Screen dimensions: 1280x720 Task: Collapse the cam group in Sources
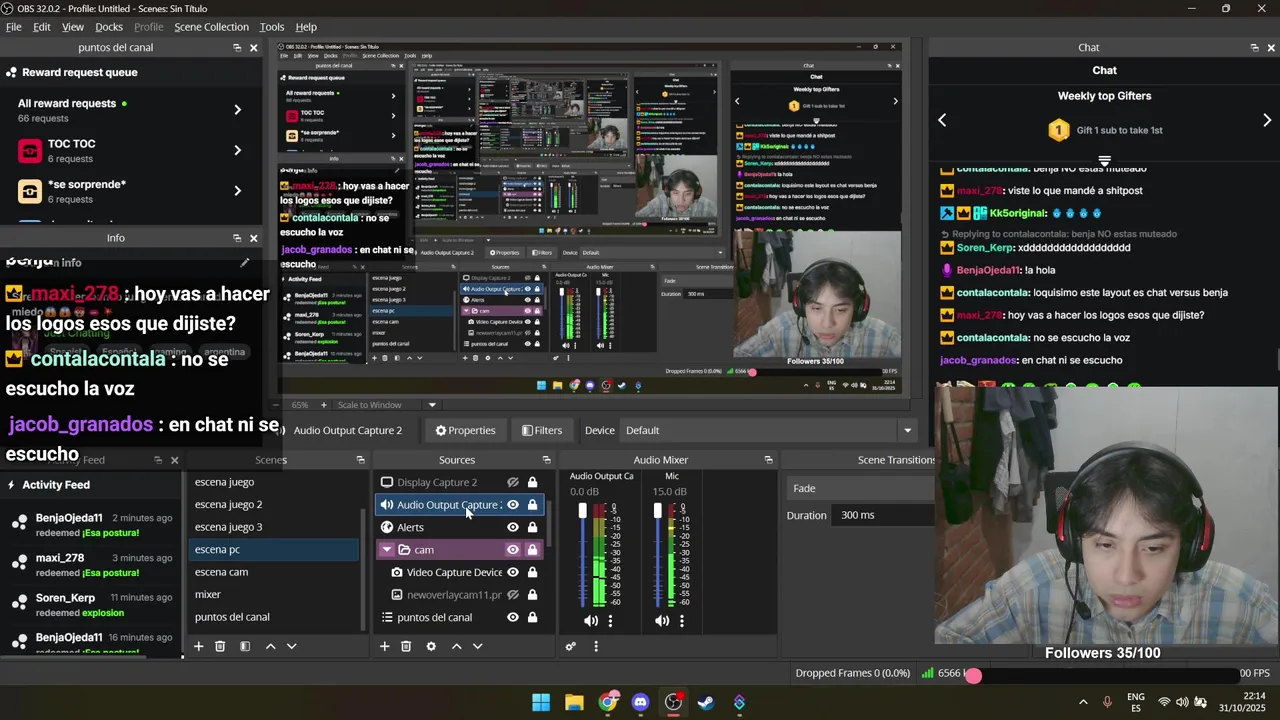[x=387, y=550]
